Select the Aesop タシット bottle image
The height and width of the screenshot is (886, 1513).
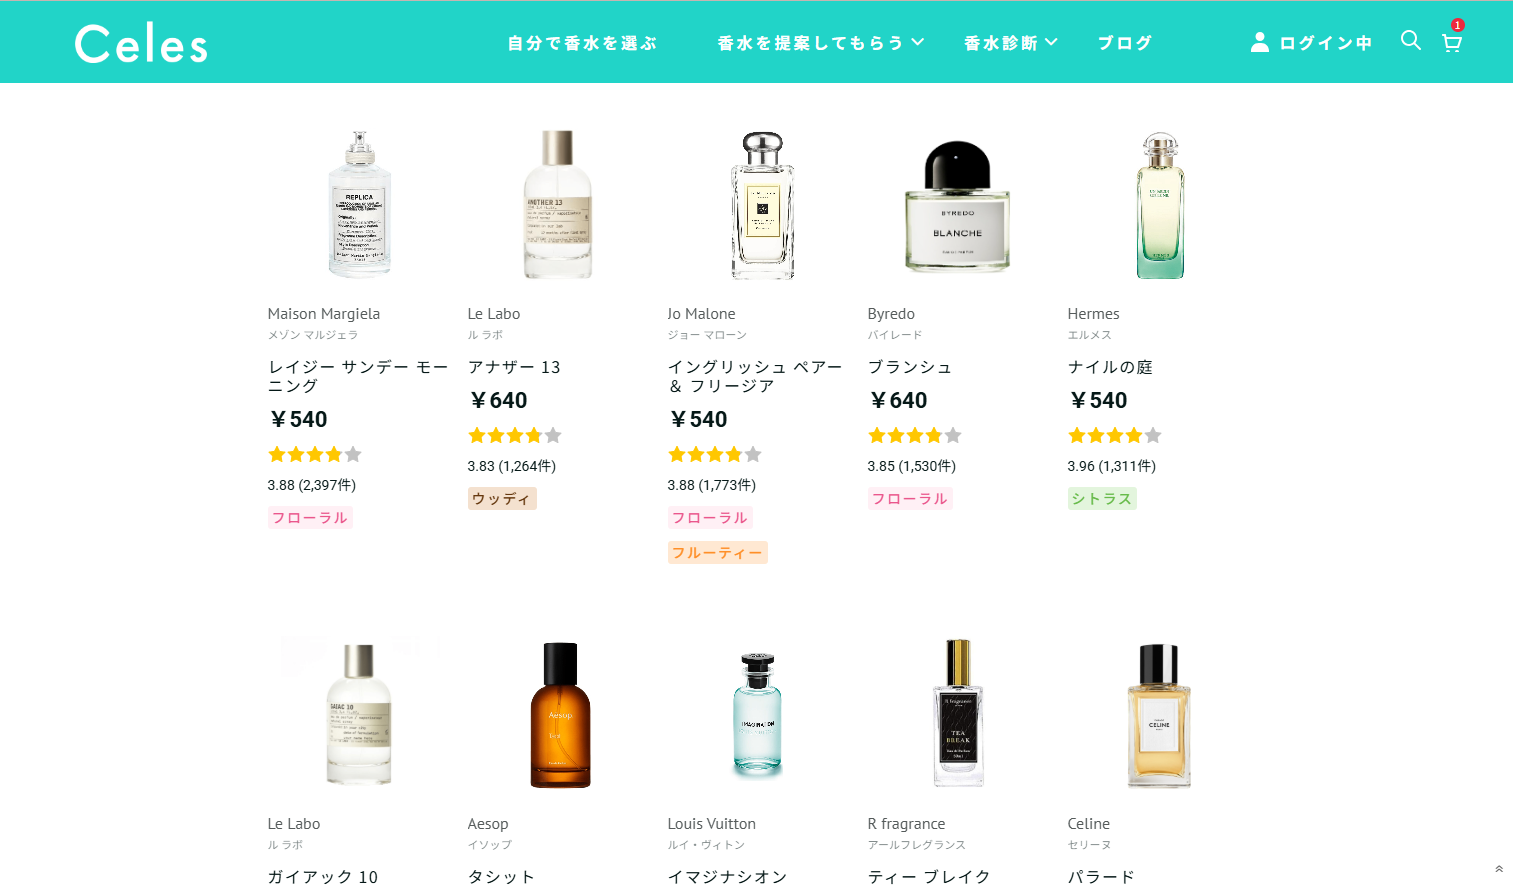click(560, 715)
